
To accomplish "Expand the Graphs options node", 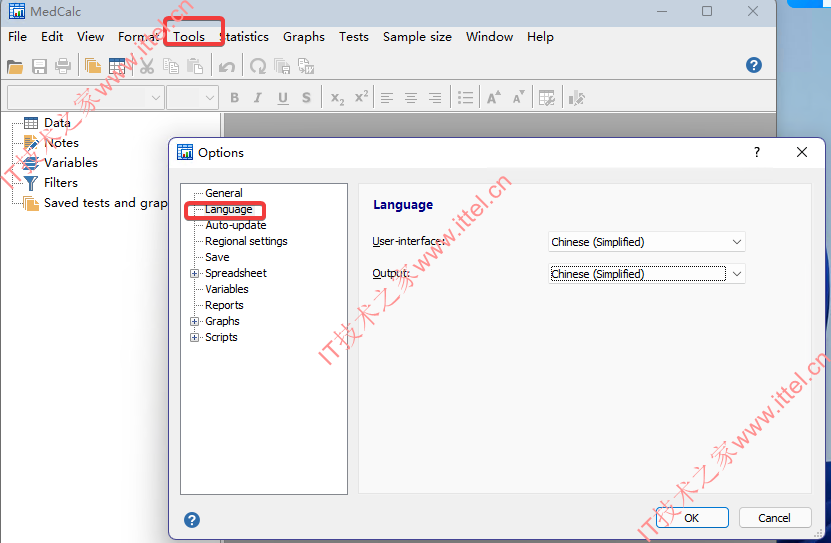I will pyautogui.click(x=195, y=322).
